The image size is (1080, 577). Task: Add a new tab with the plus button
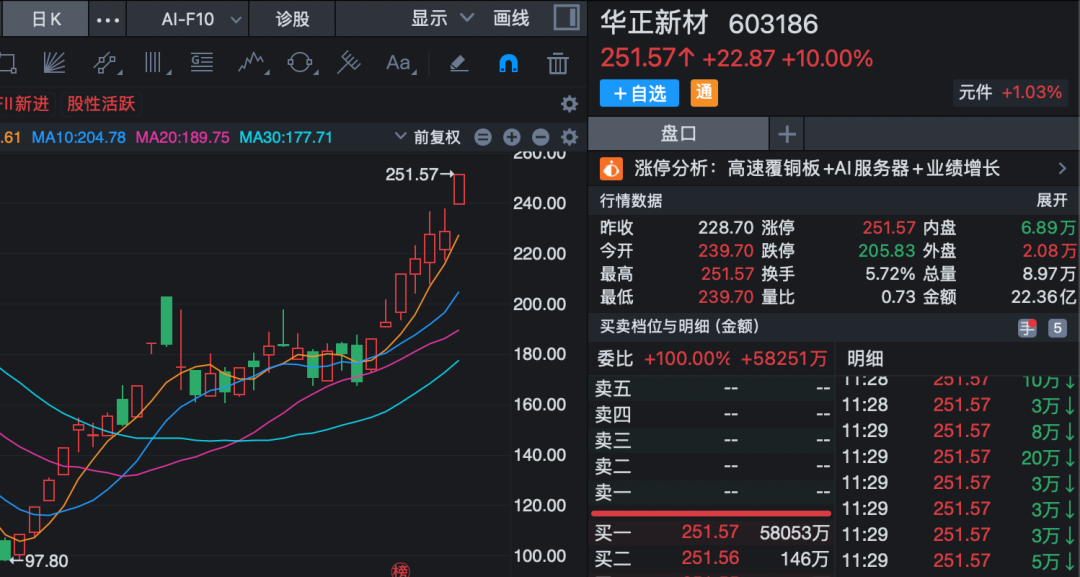click(787, 134)
